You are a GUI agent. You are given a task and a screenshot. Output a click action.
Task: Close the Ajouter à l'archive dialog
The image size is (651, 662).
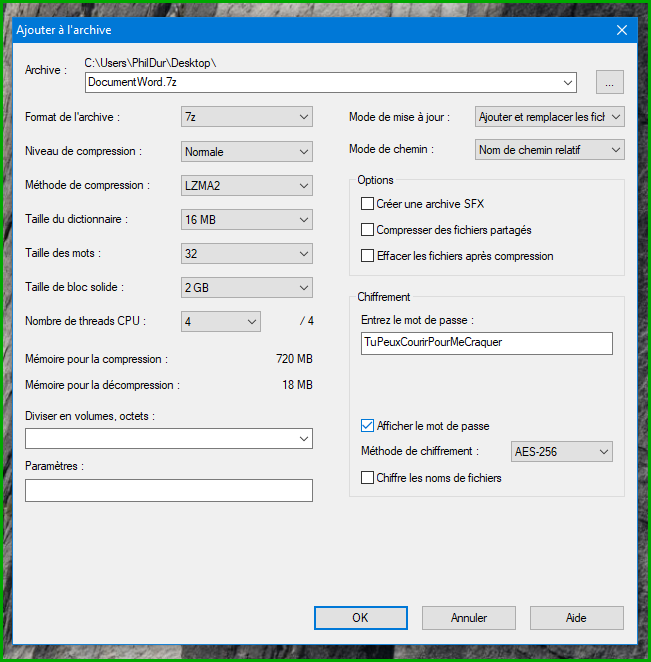point(621,30)
